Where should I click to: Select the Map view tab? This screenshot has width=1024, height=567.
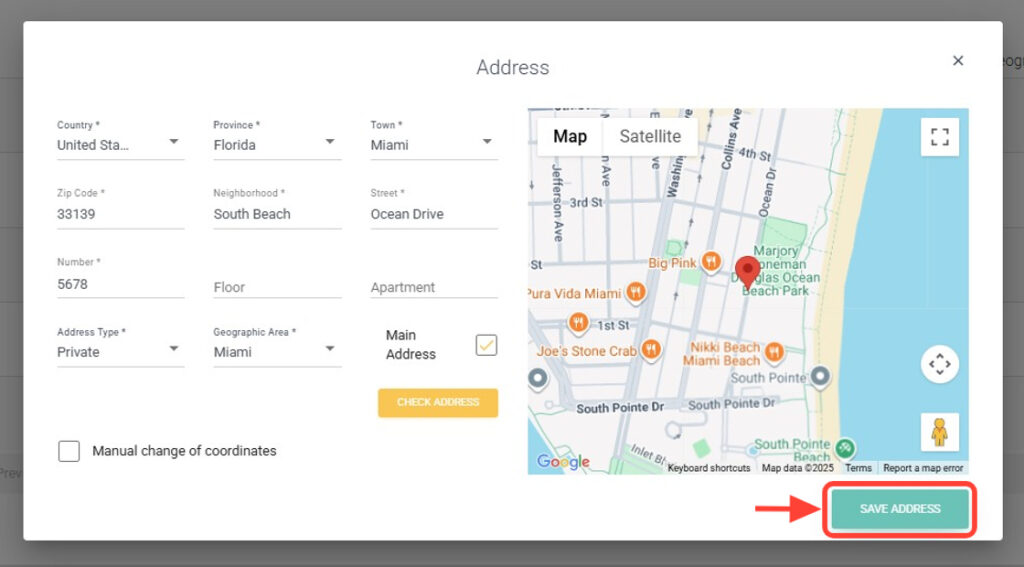pyautogui.click(x=570, y=137)
